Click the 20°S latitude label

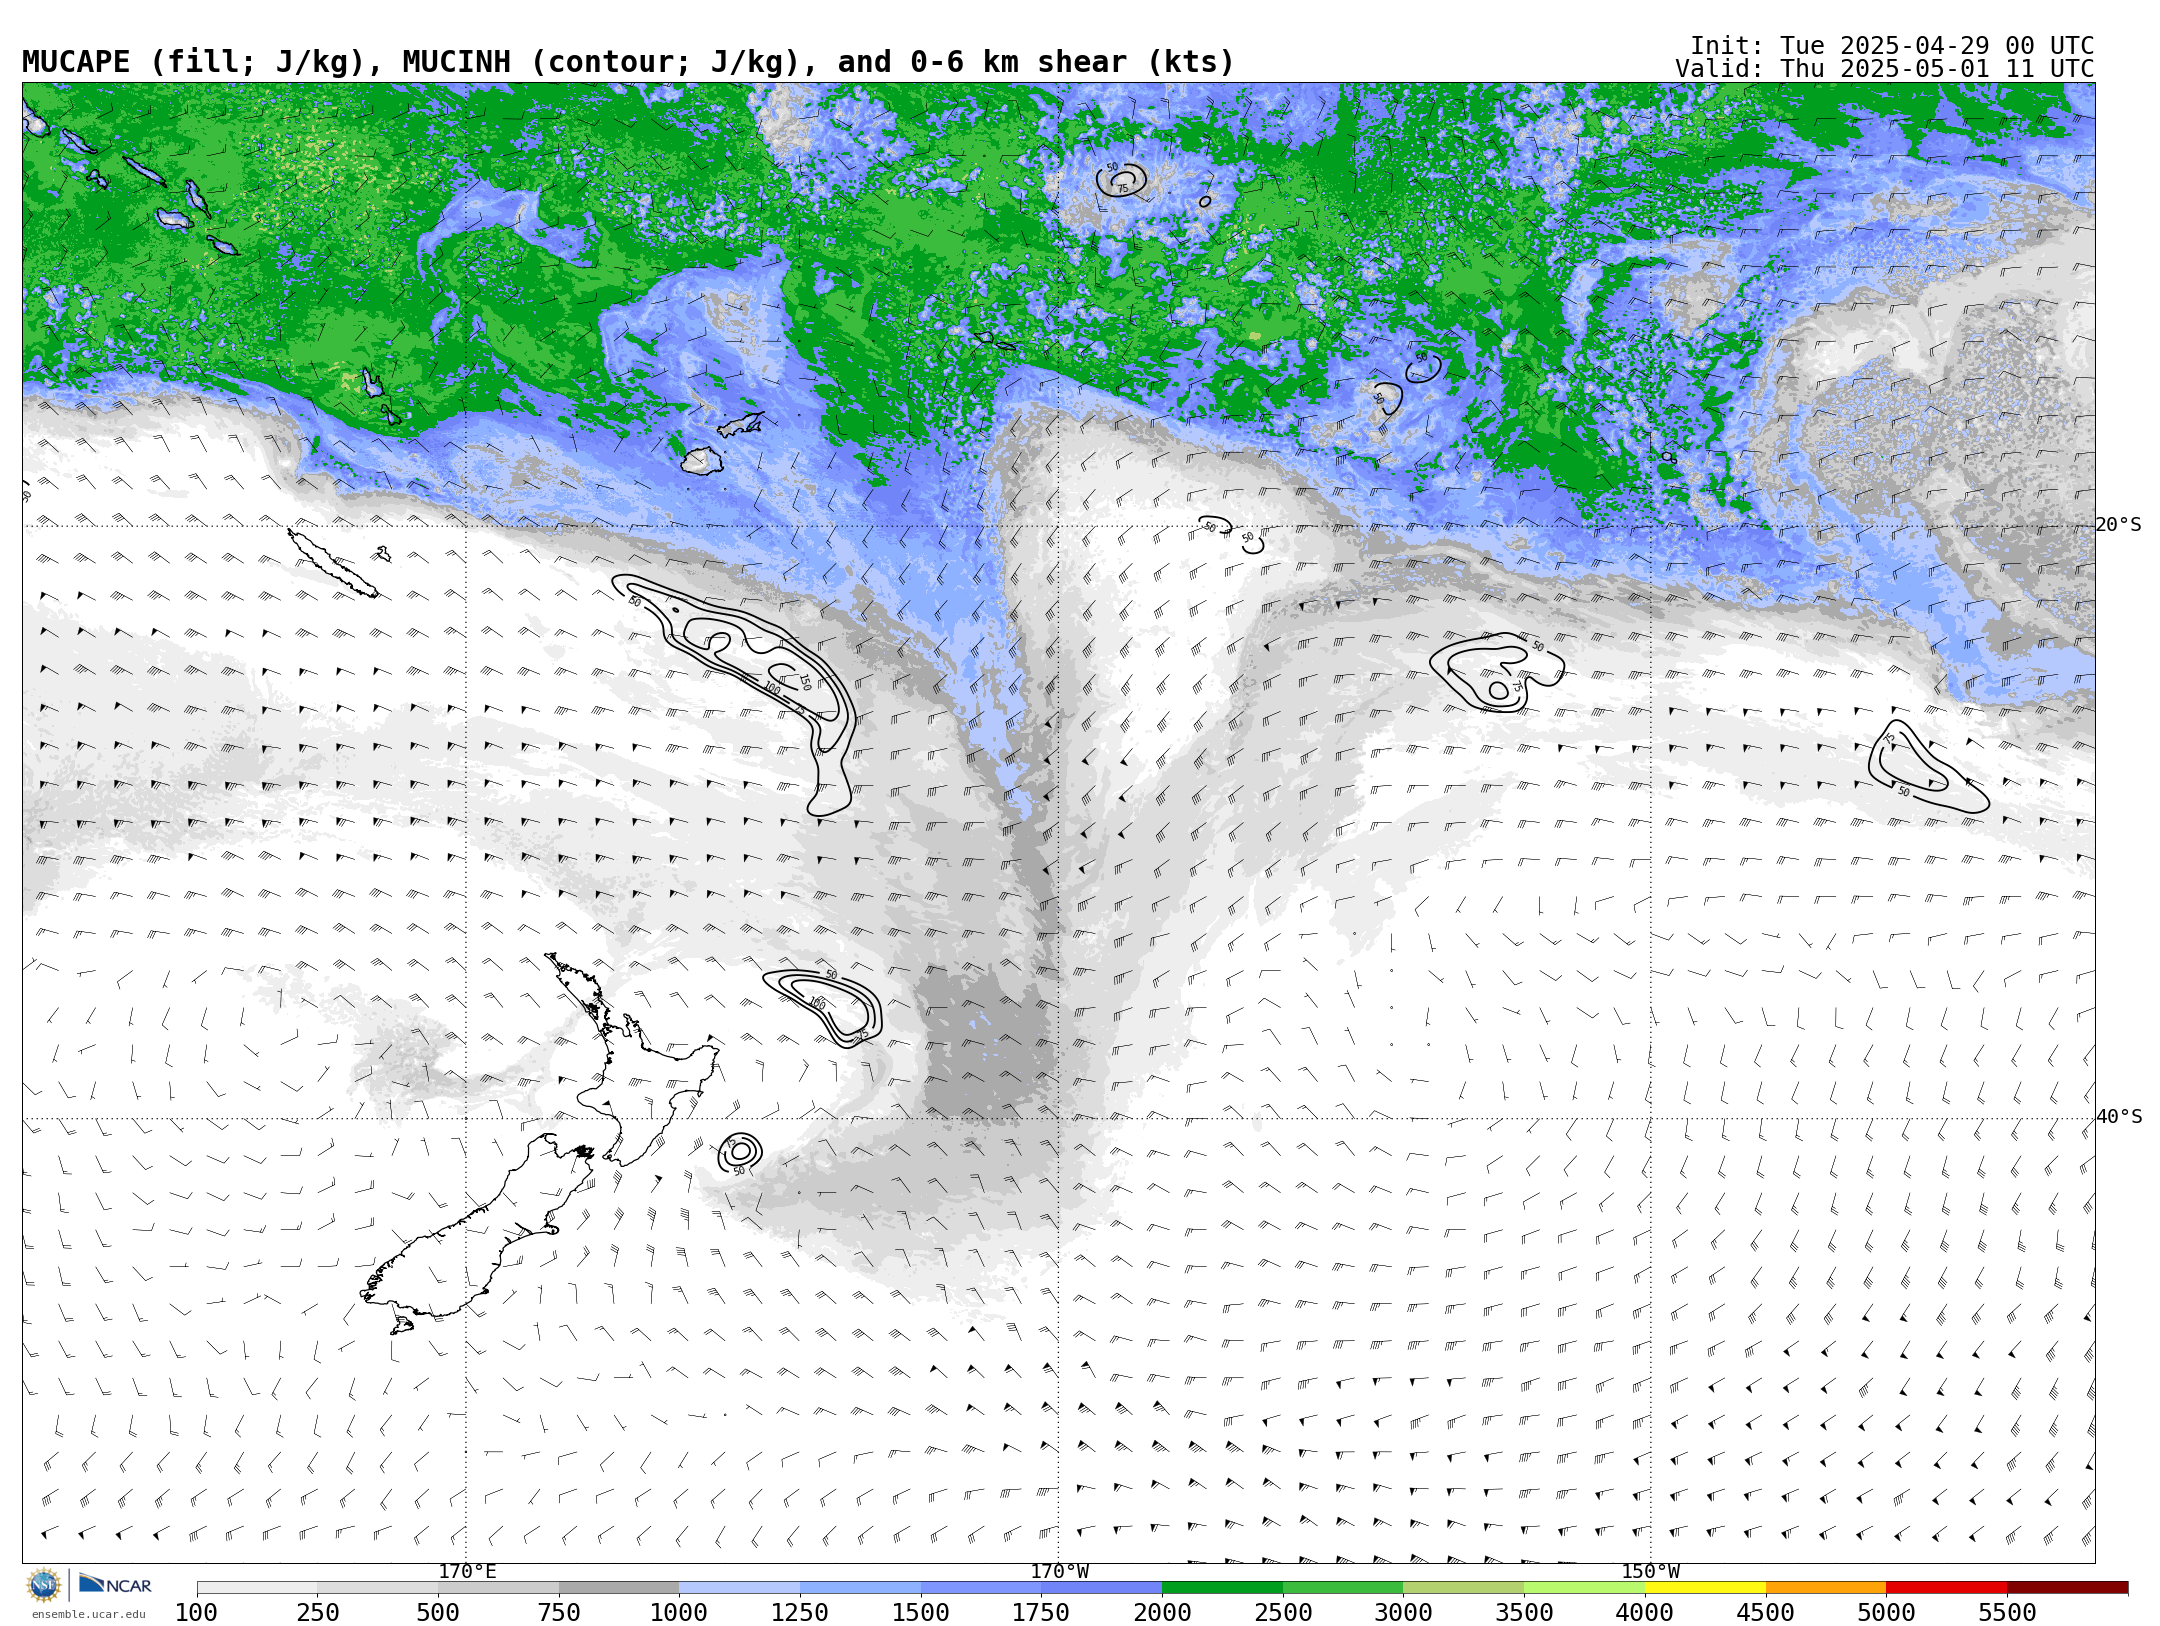coord(2118,524)
